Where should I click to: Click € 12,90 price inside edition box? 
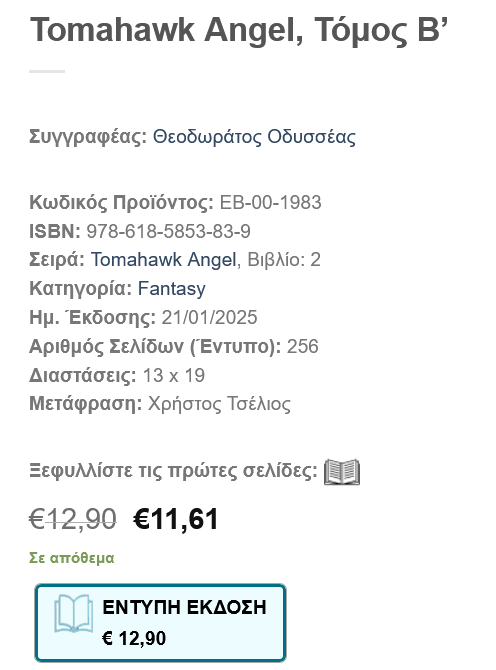(134, 638)
